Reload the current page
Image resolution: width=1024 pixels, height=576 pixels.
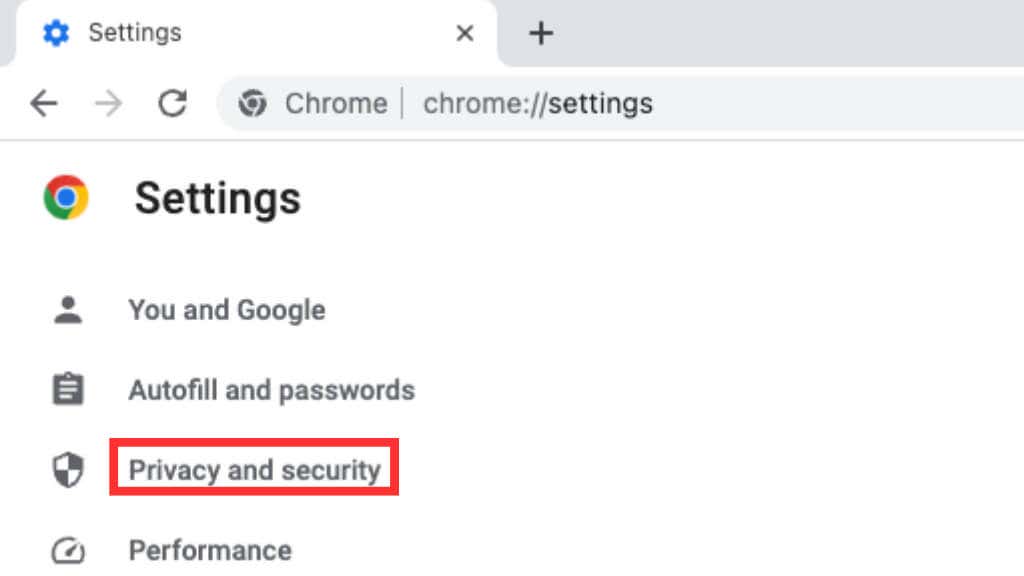174,103
